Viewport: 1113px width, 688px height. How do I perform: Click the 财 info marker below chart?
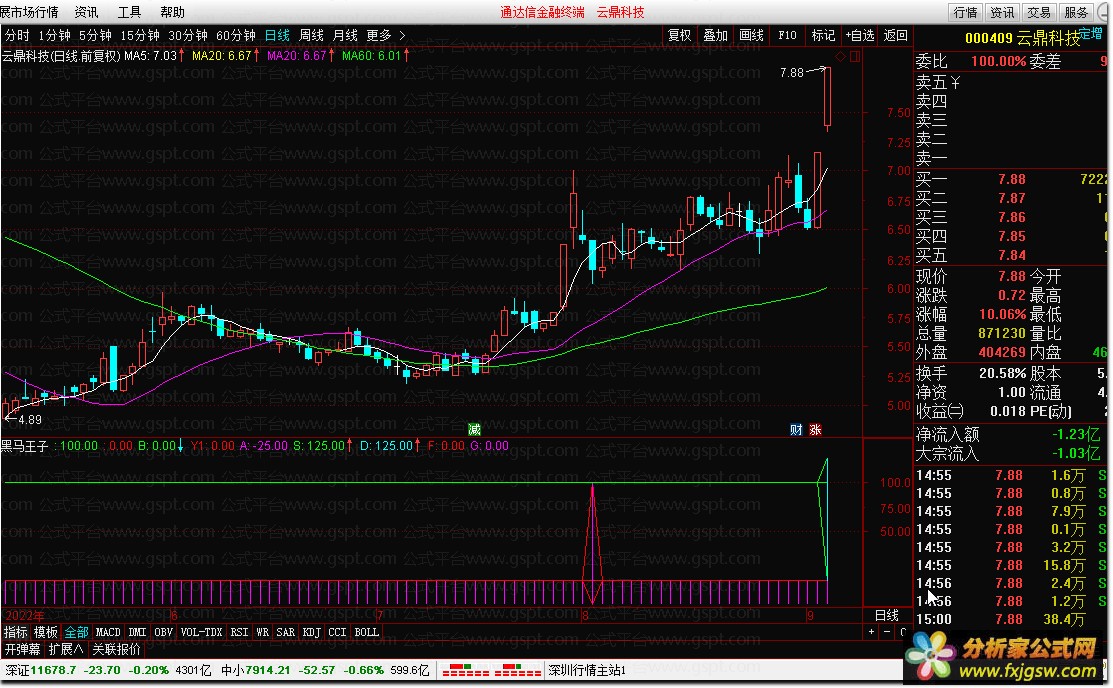(x=796, y=430)
